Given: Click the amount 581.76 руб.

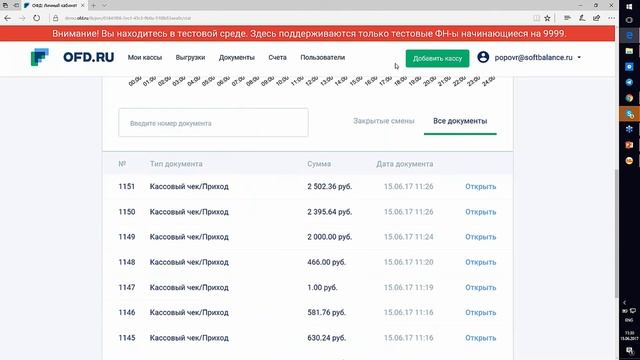Looking at the screenshot, I should [327, 312].
